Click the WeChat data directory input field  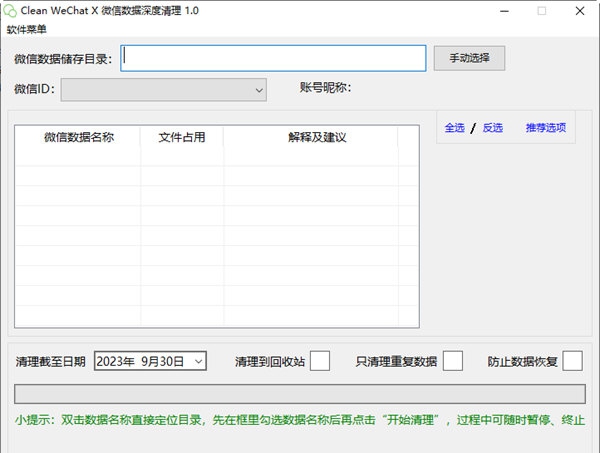pos(273,58)
